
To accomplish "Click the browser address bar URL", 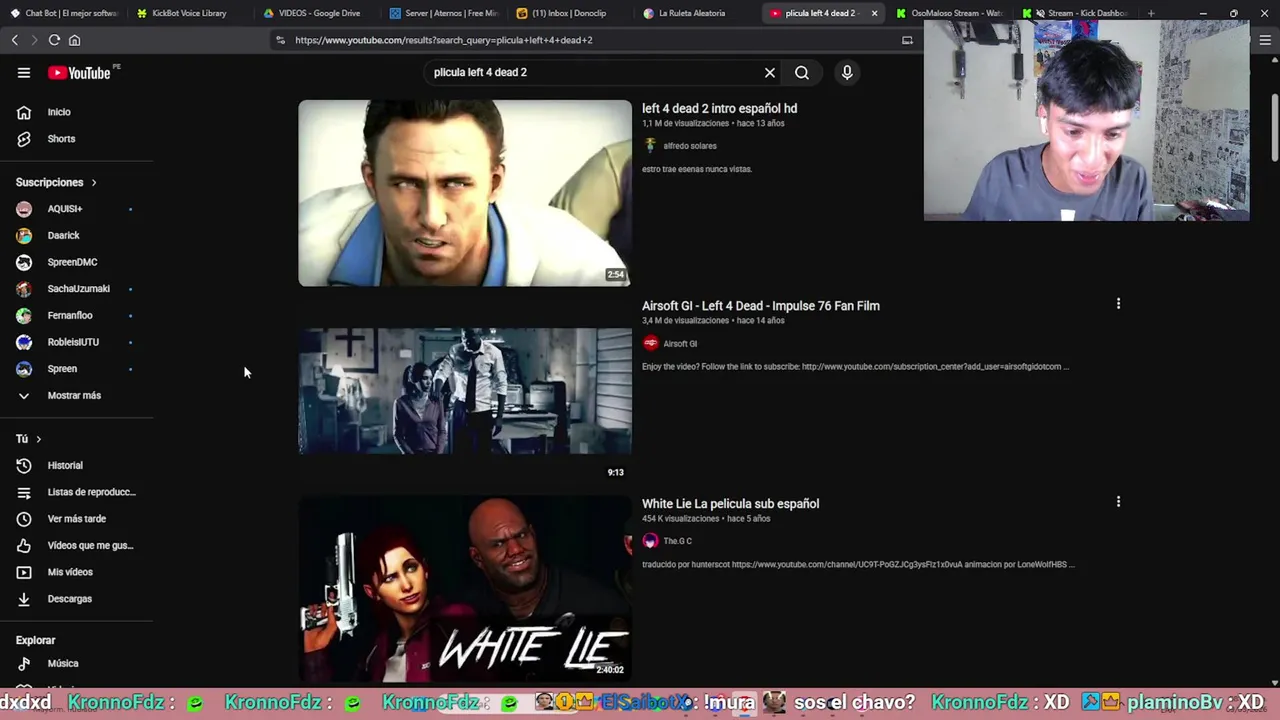I will tap(444, 40).
